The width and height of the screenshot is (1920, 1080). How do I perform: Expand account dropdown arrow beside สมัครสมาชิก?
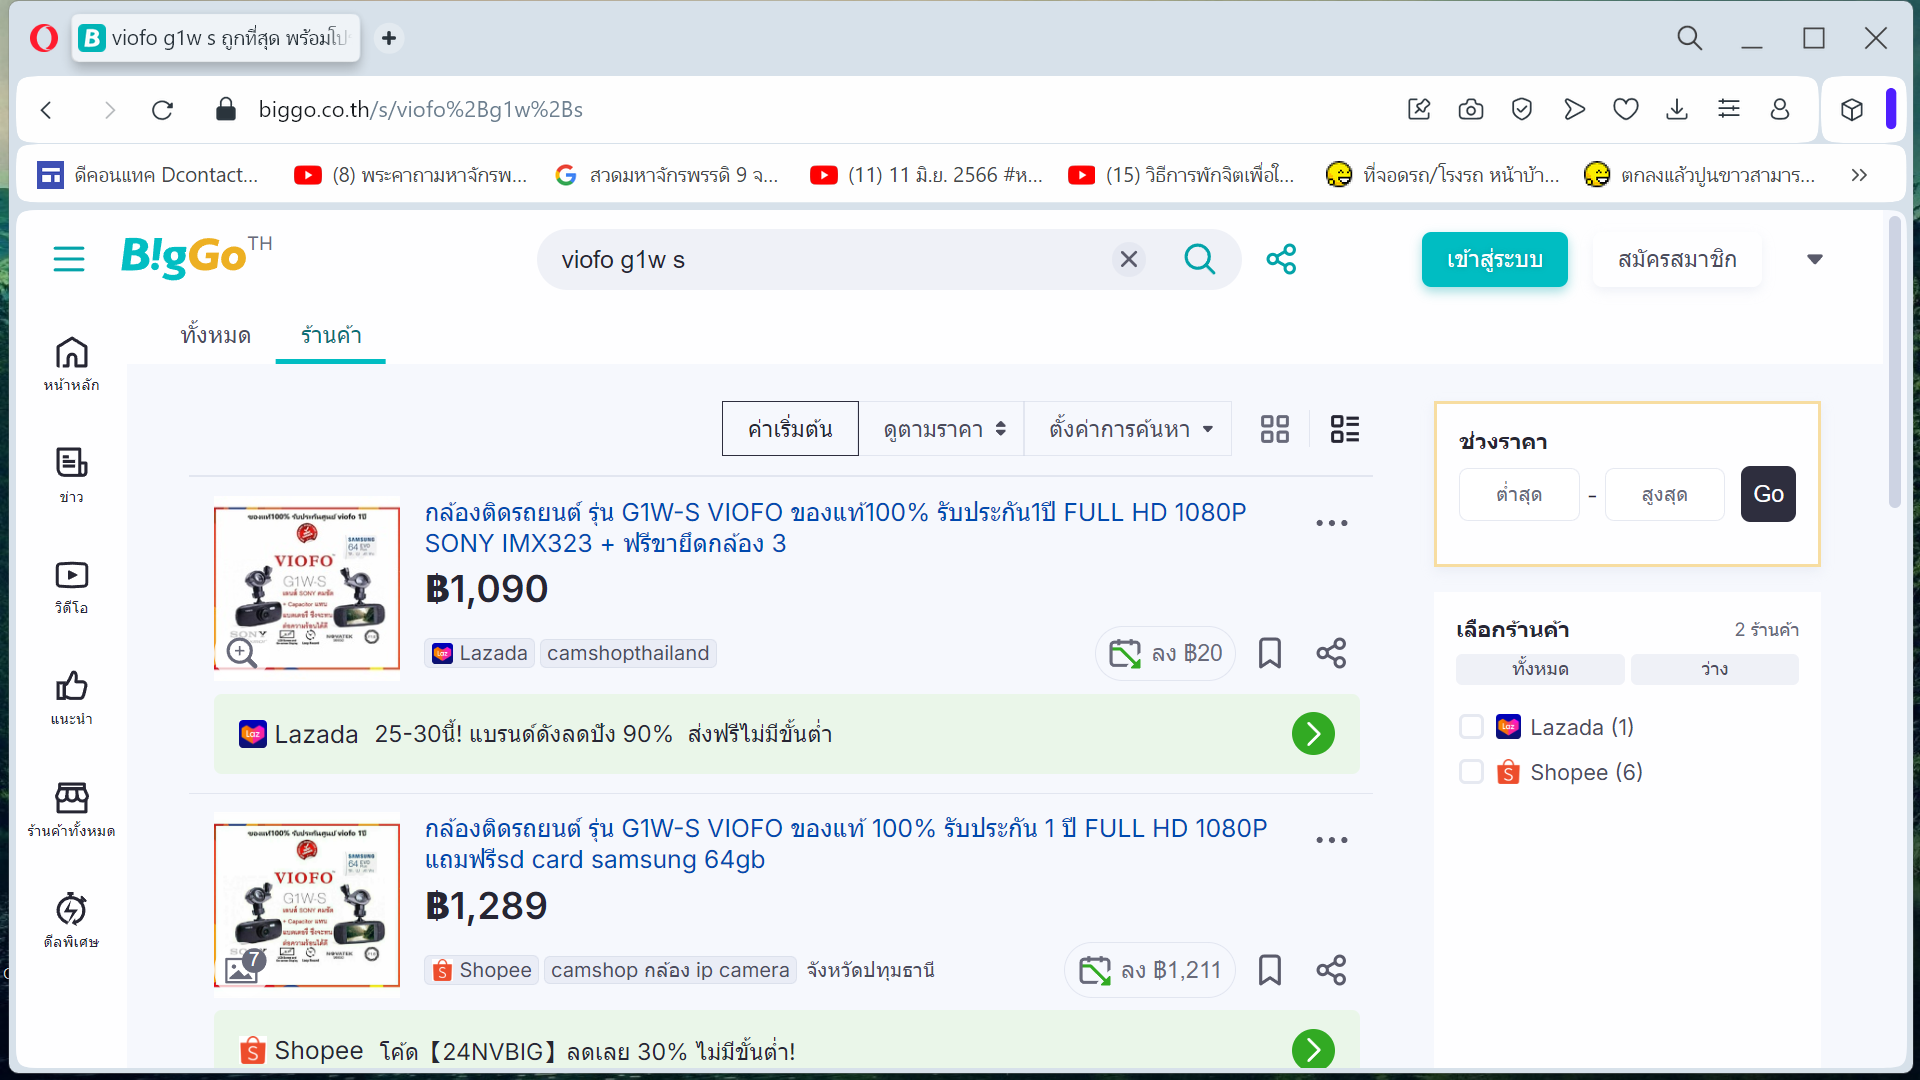pyautogui.click(x=1814, y=260)
